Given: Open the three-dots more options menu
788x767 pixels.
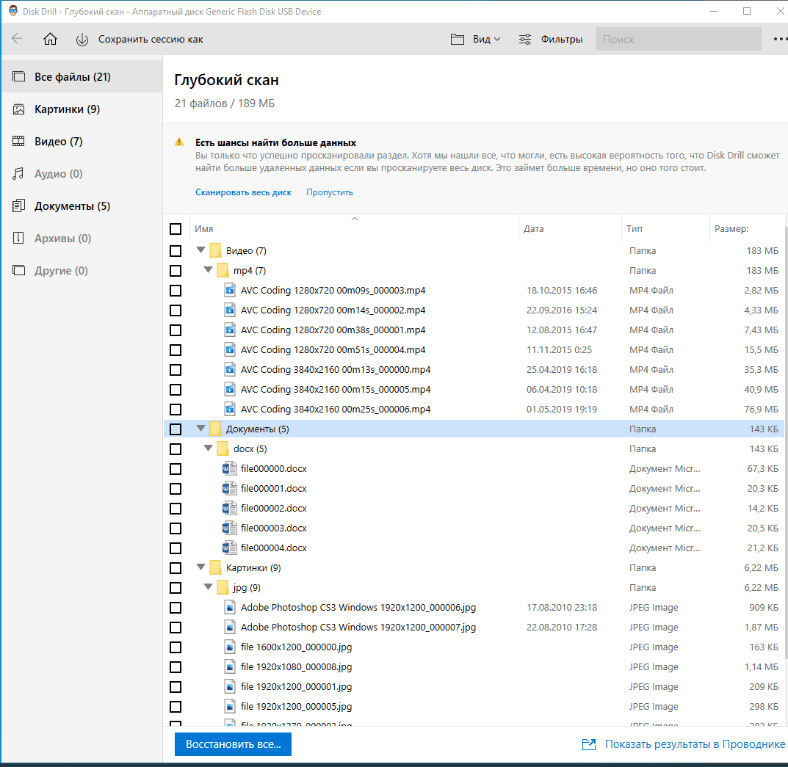Looking at the screenshot, I should 780,39.
